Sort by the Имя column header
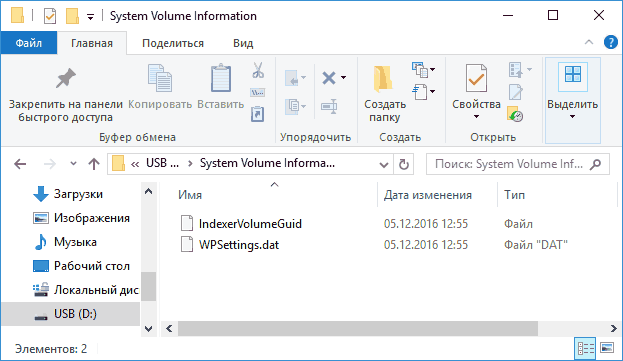 click(190, 195)
